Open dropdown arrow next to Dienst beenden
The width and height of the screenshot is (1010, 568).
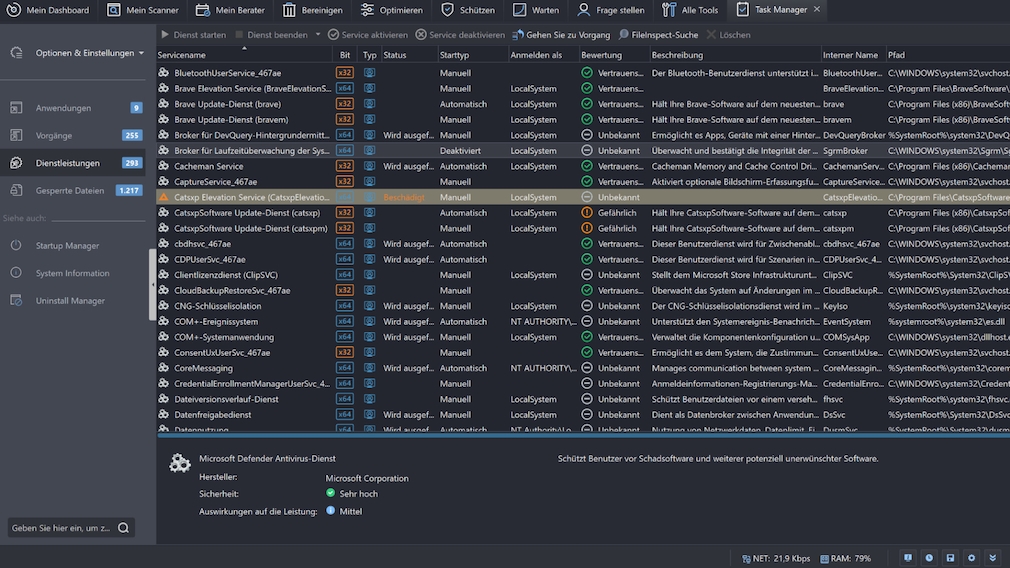(318, 35)
